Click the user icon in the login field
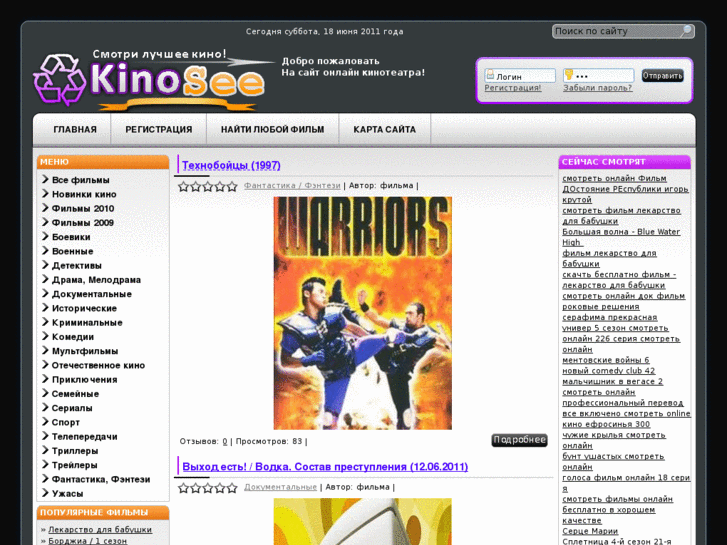727x545 pixels. [x=490, y=74]
